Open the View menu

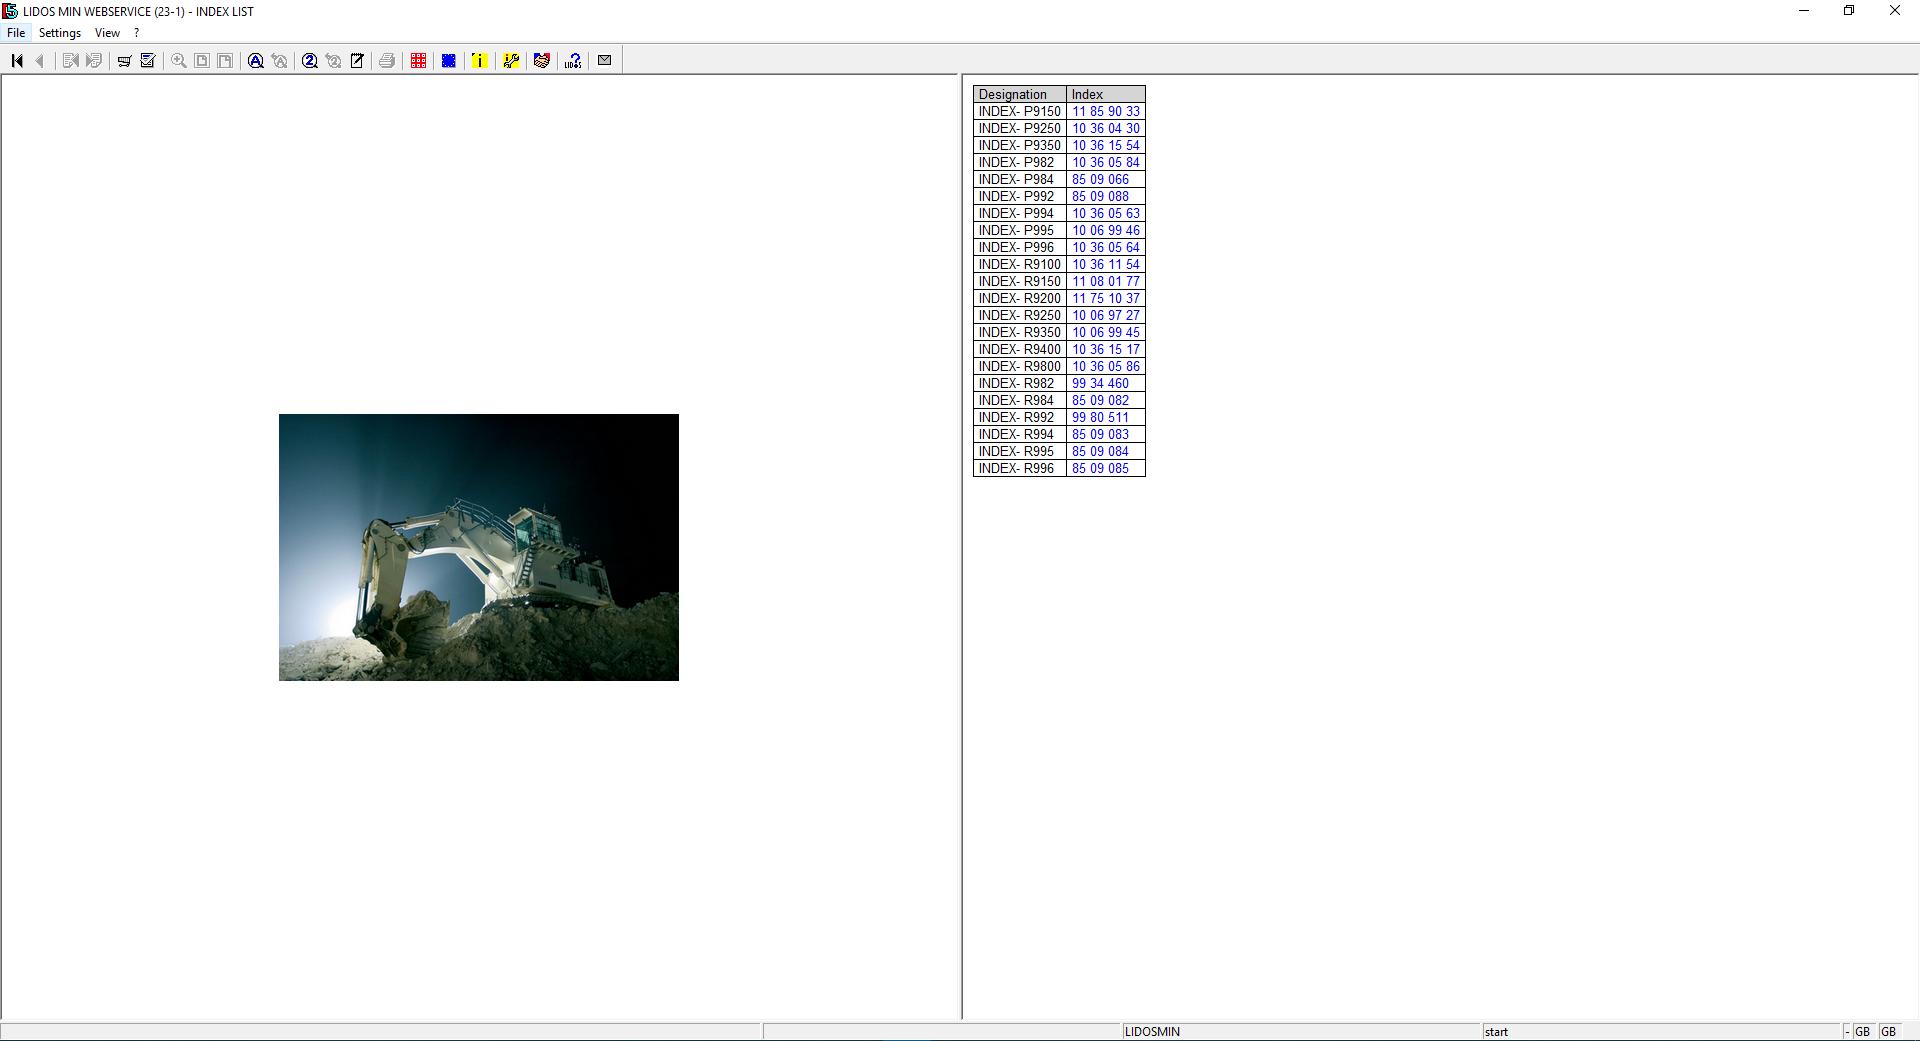(107, 33)
